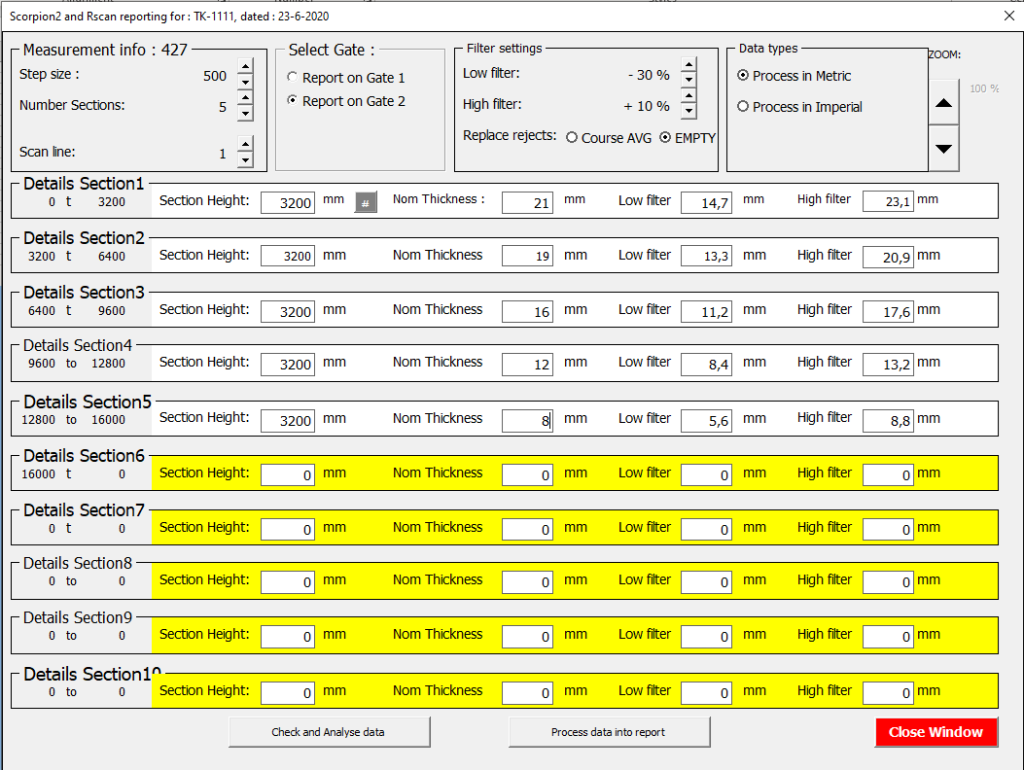Edit Section4 Low filter value 8,4
Image resolution: width=1024 pixels, height=770 pixels.
(707, 364)
